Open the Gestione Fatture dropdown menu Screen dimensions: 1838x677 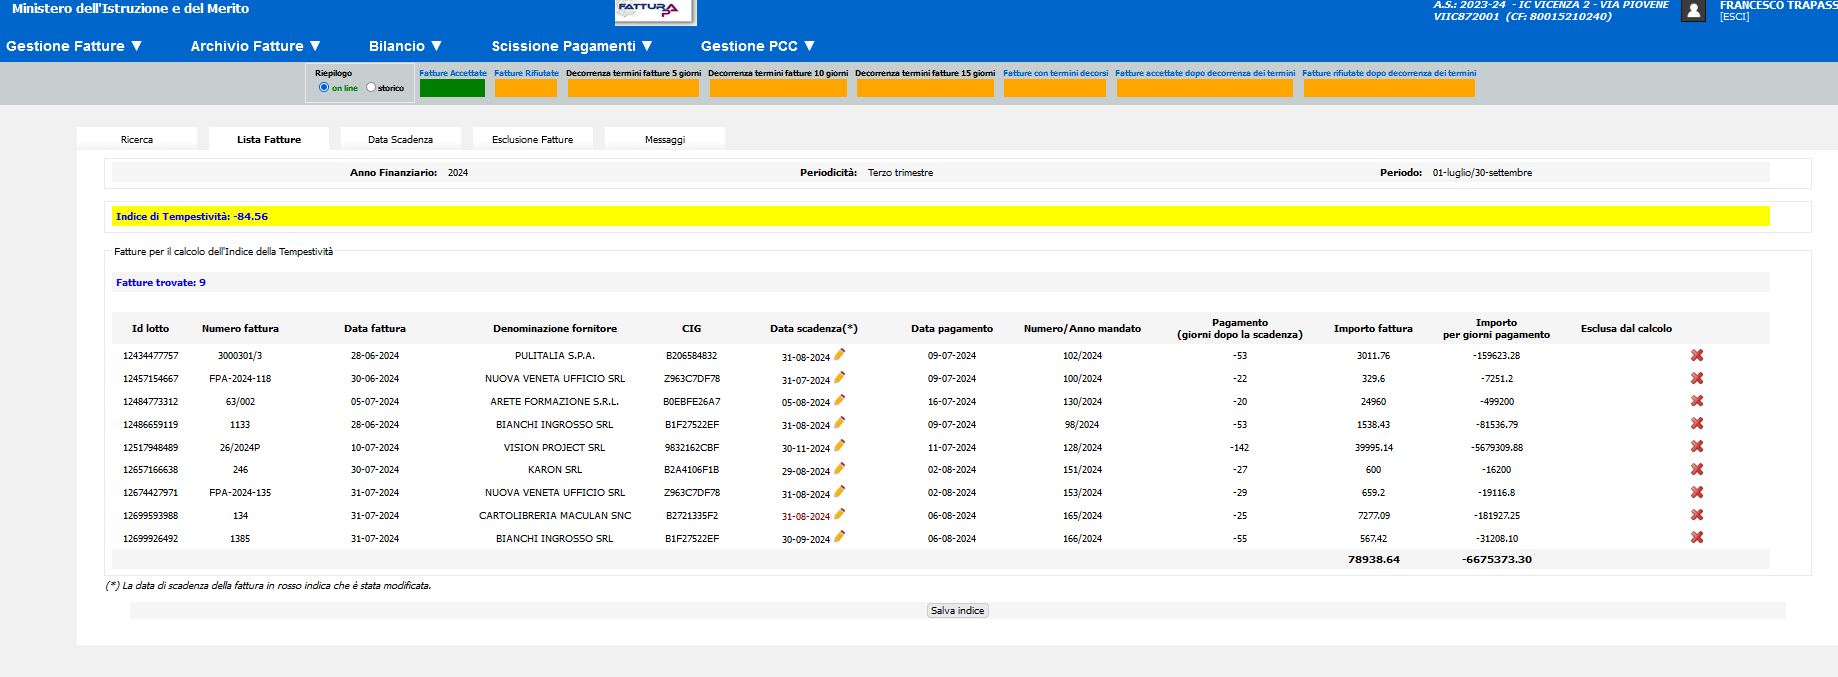(75, 46)
